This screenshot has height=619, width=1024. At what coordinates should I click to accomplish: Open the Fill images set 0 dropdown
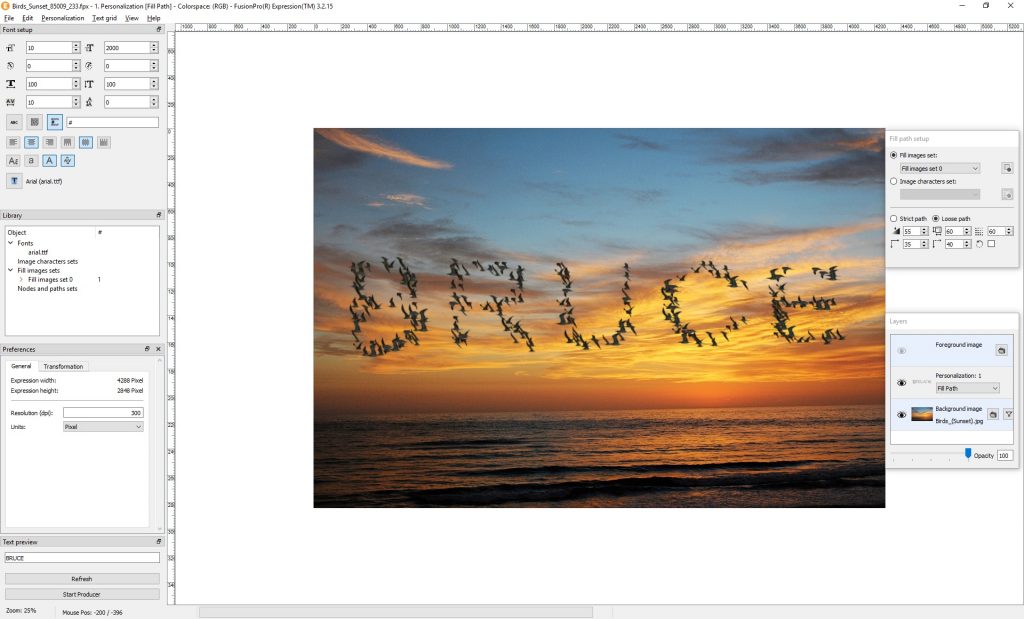939,168
